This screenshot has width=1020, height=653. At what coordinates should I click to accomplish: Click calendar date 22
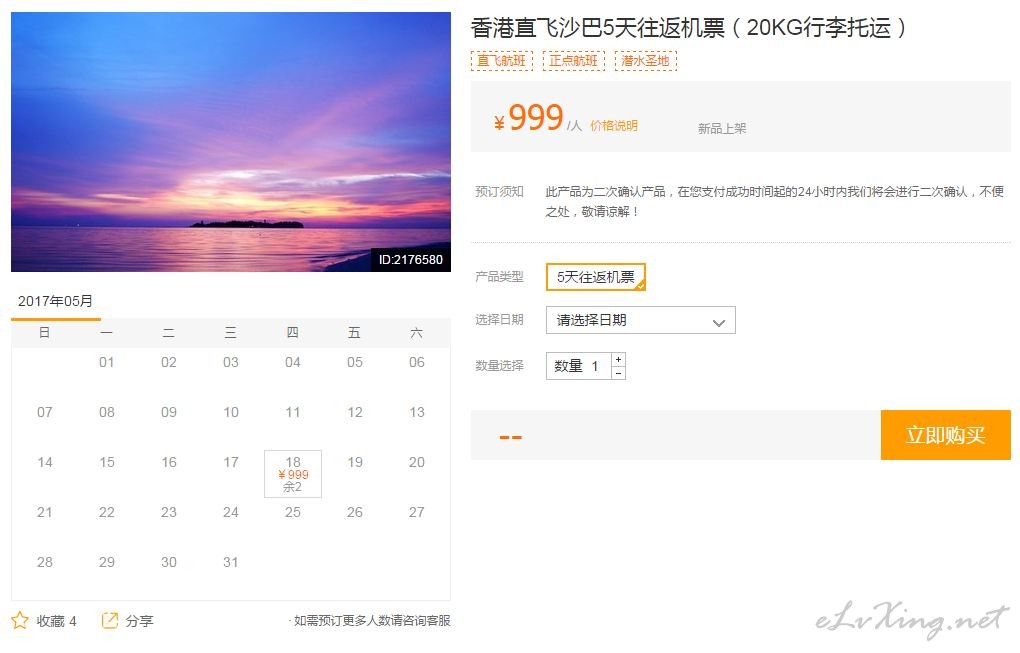(x=107, y=513)
